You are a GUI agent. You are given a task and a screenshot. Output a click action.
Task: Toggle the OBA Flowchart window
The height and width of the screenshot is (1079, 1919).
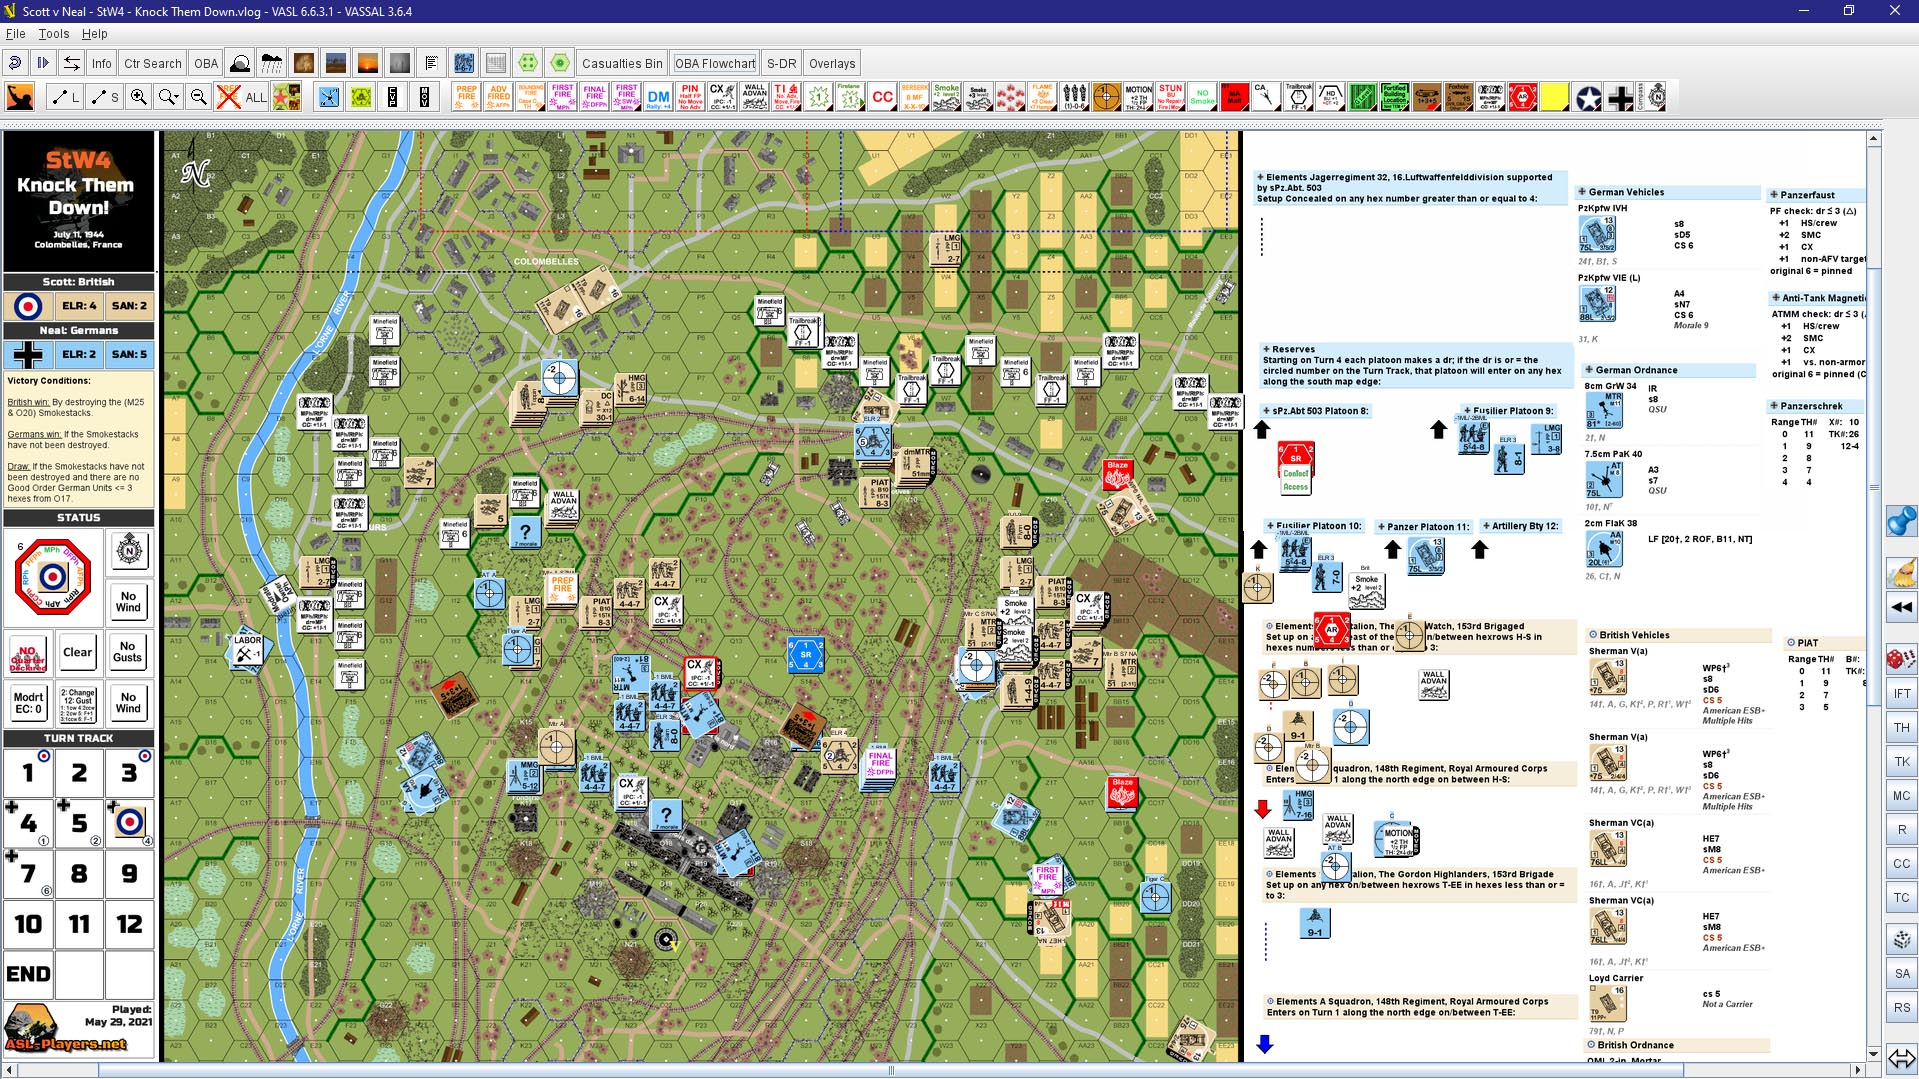click(715, 63)
